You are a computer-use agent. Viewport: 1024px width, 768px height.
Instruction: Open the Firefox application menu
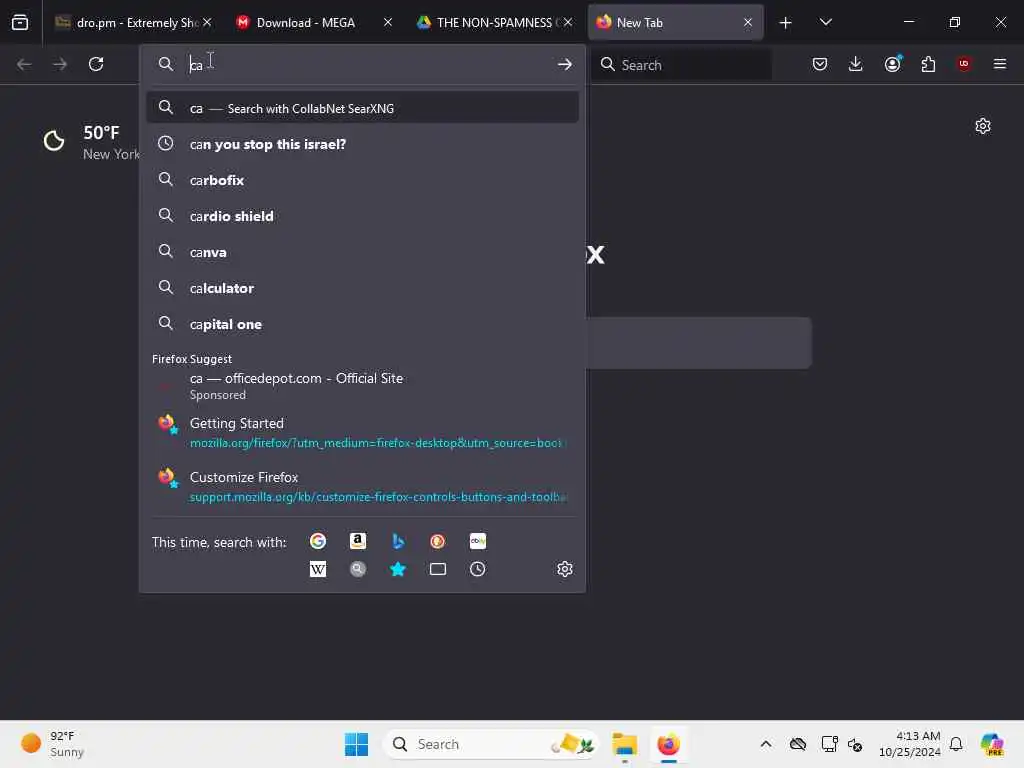click(x=1000, y=64)
